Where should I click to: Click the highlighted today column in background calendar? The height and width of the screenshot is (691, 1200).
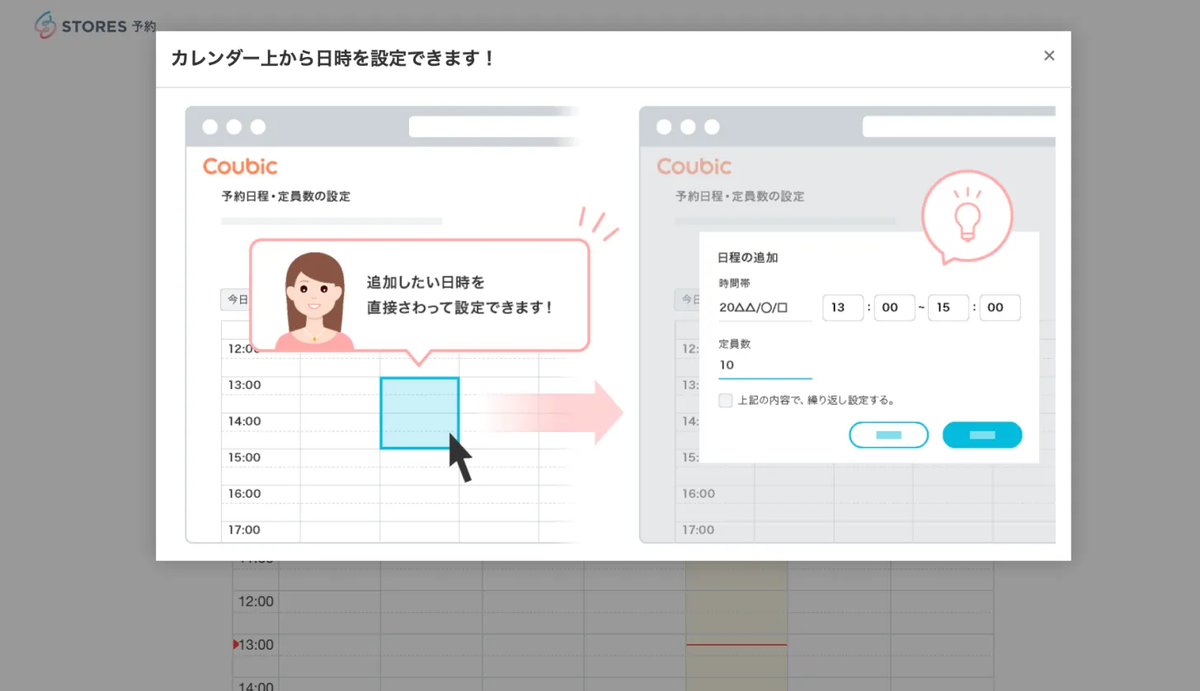point(737,625)
